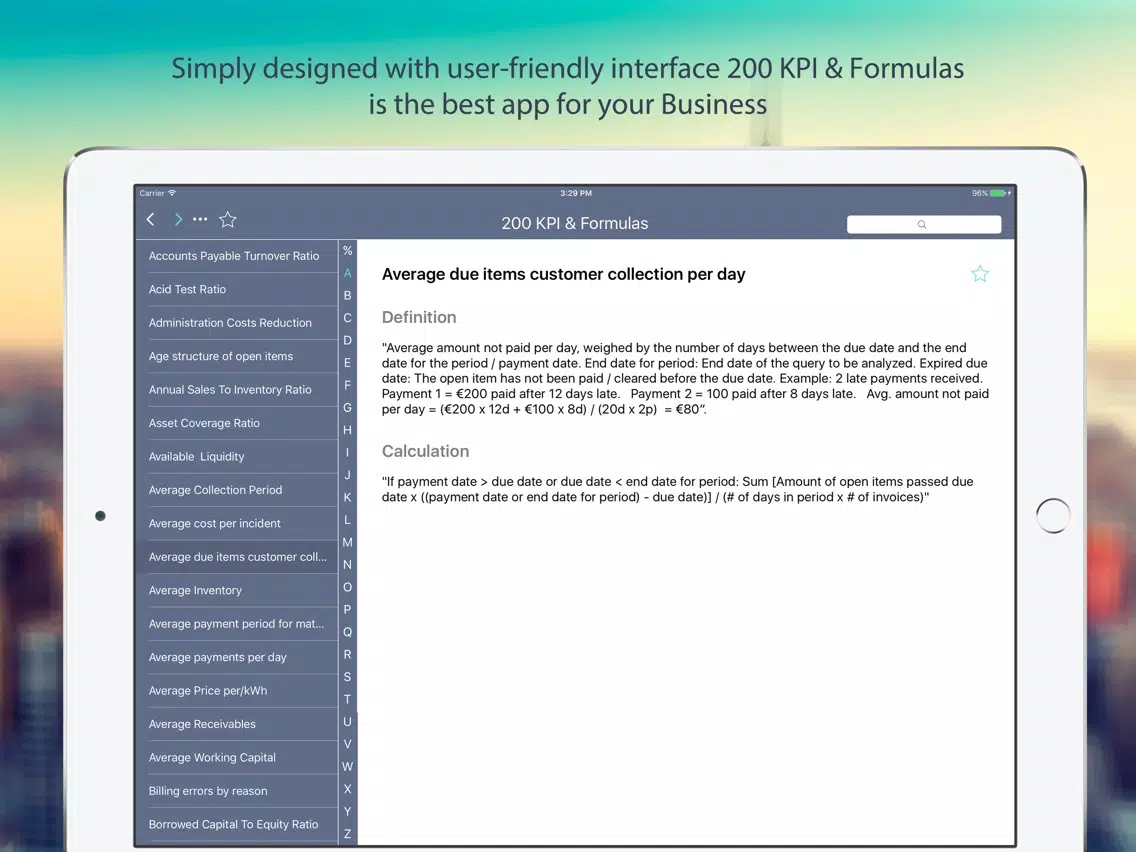Click the search field
1136x852 pixels.
coord(924,225)
